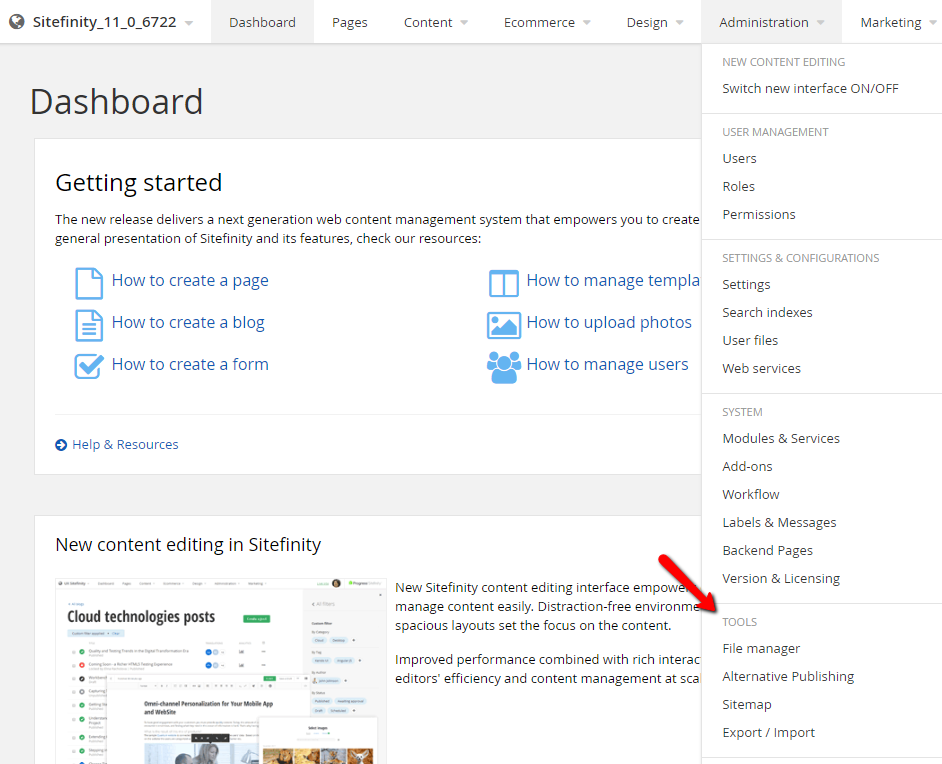This screenshot has width=942, height=764.
Task: Select Alternative Publishing menu entry
Action: click(788, 676)
